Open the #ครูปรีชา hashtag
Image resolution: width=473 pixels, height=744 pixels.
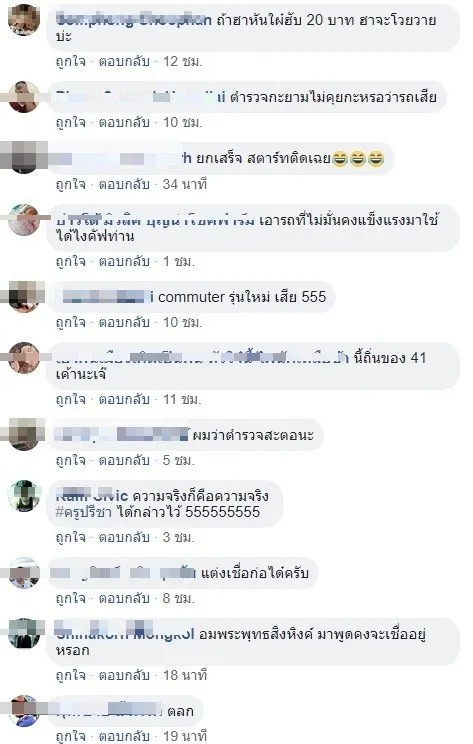83,512
